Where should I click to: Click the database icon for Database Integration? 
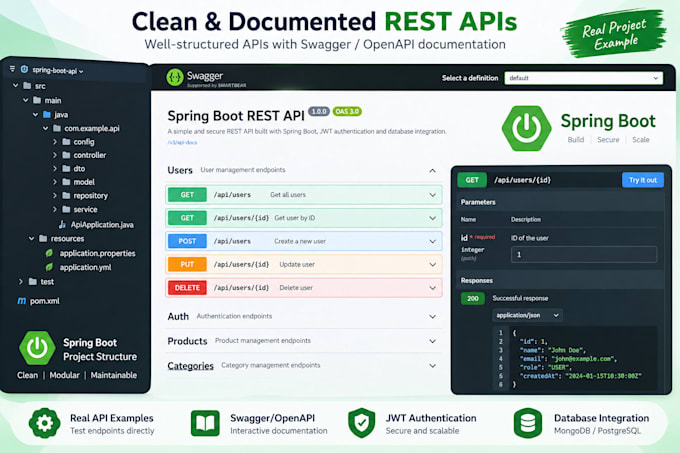point(528,423)
